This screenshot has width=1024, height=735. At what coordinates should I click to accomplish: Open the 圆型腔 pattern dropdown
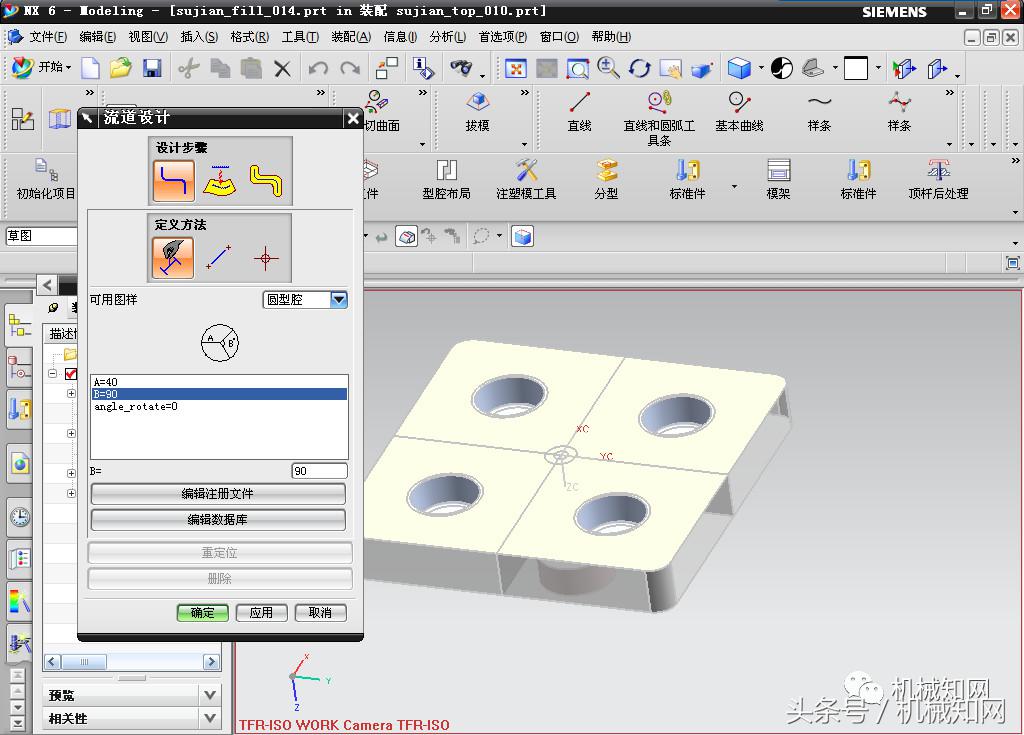pos(338,299)
